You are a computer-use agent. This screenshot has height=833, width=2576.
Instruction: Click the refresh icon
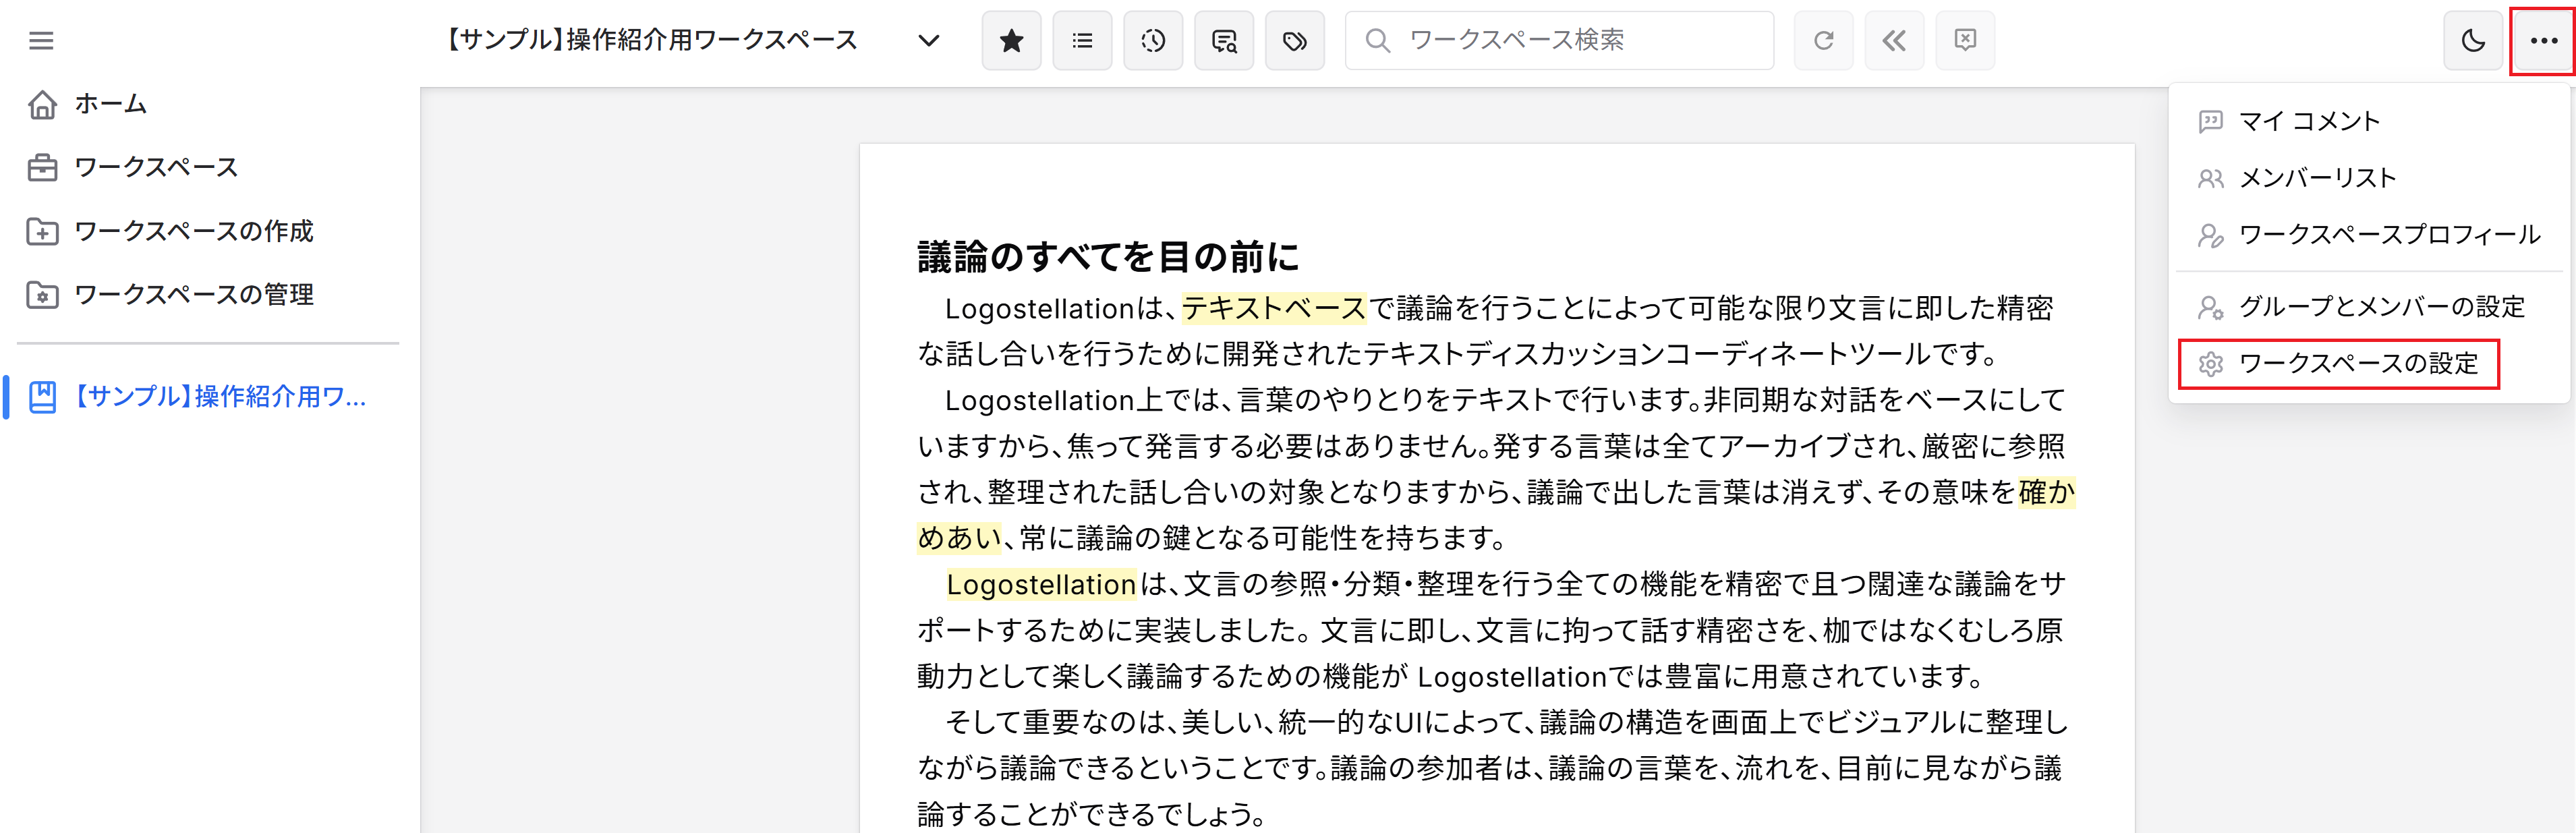click(1823, 40)
